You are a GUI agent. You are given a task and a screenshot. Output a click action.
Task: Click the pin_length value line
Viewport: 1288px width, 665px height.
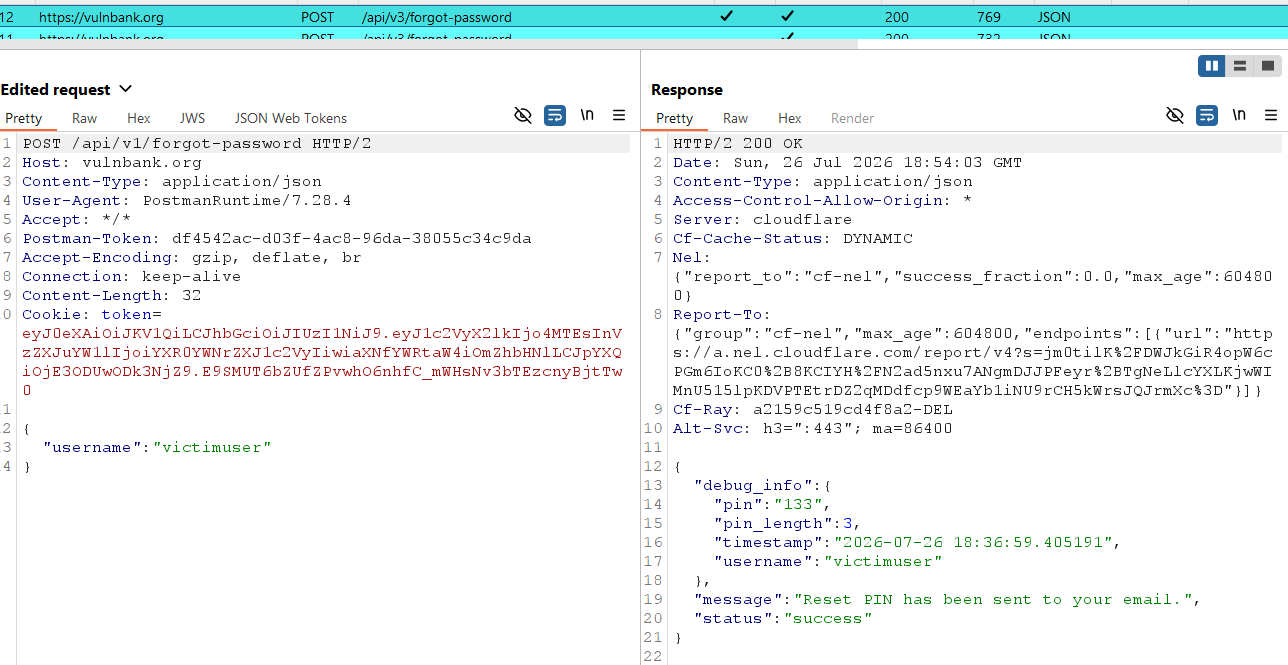[x=788, y=523]
